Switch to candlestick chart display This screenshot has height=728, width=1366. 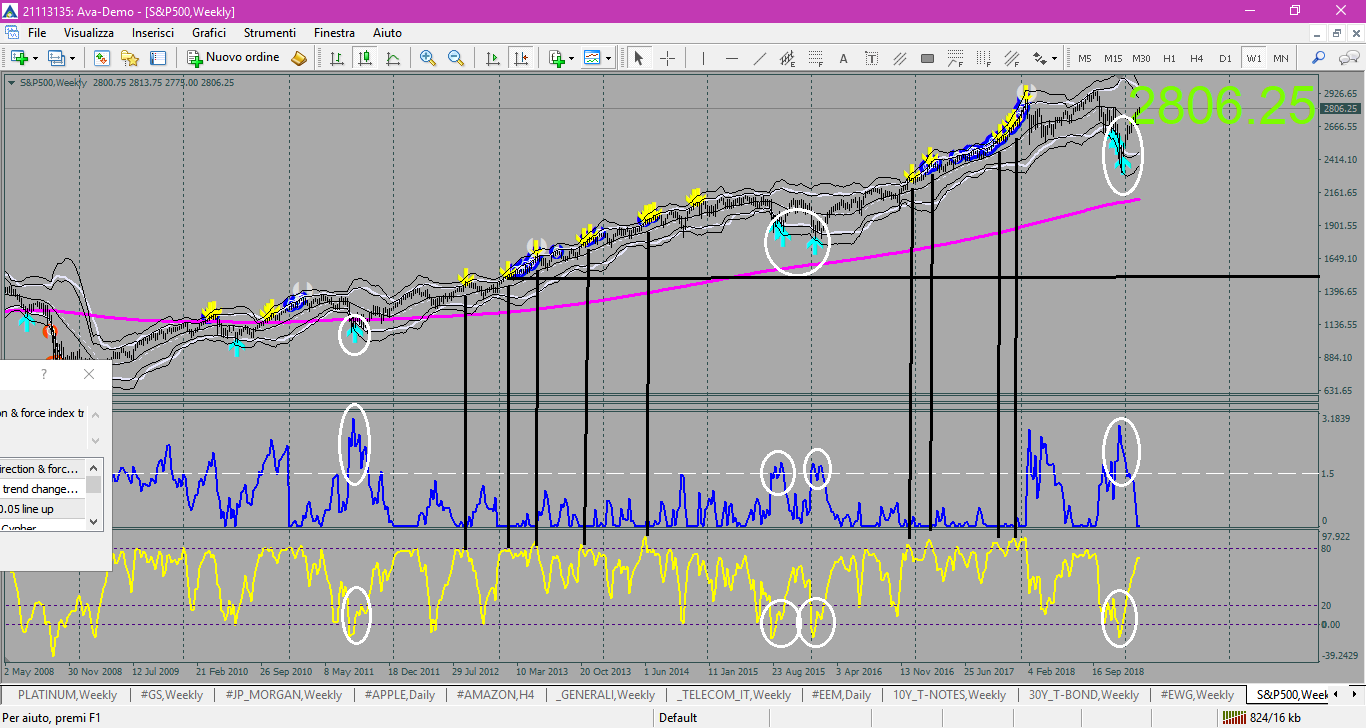click(365, 58)
